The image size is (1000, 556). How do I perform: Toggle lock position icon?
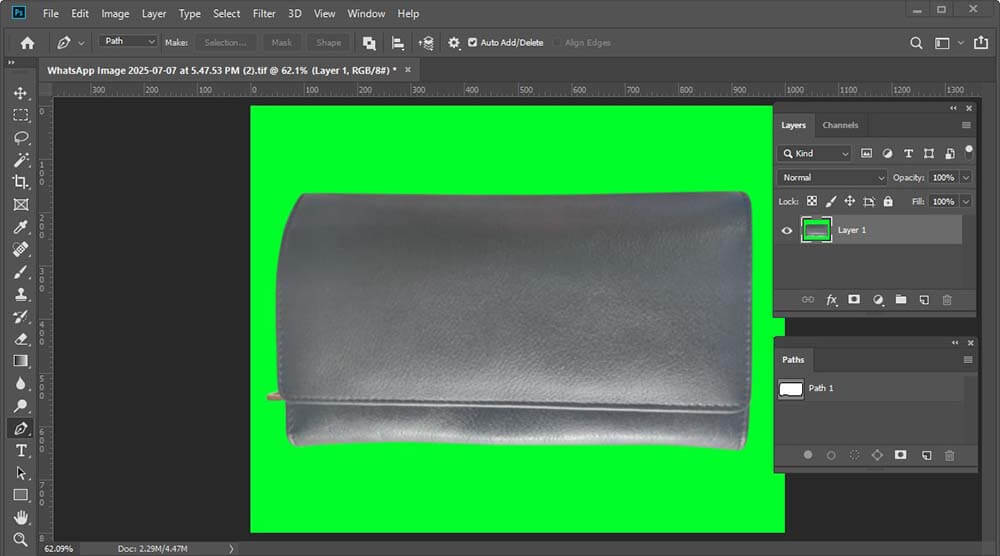[849, 201]
